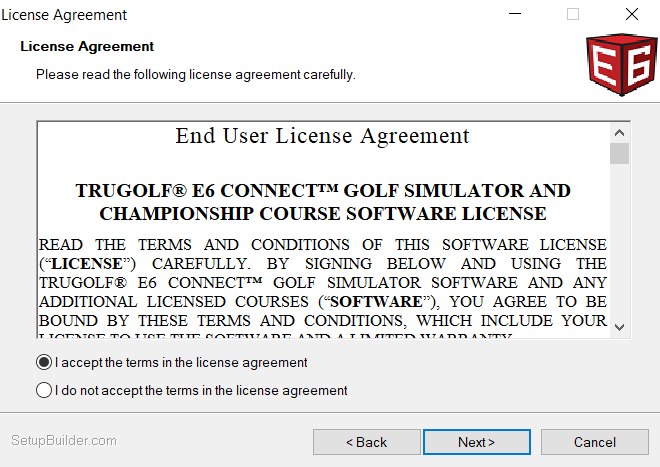This screenshot has width=660, height=467.
Task: Click the disabled maximize window button
Action: (573, 15)
